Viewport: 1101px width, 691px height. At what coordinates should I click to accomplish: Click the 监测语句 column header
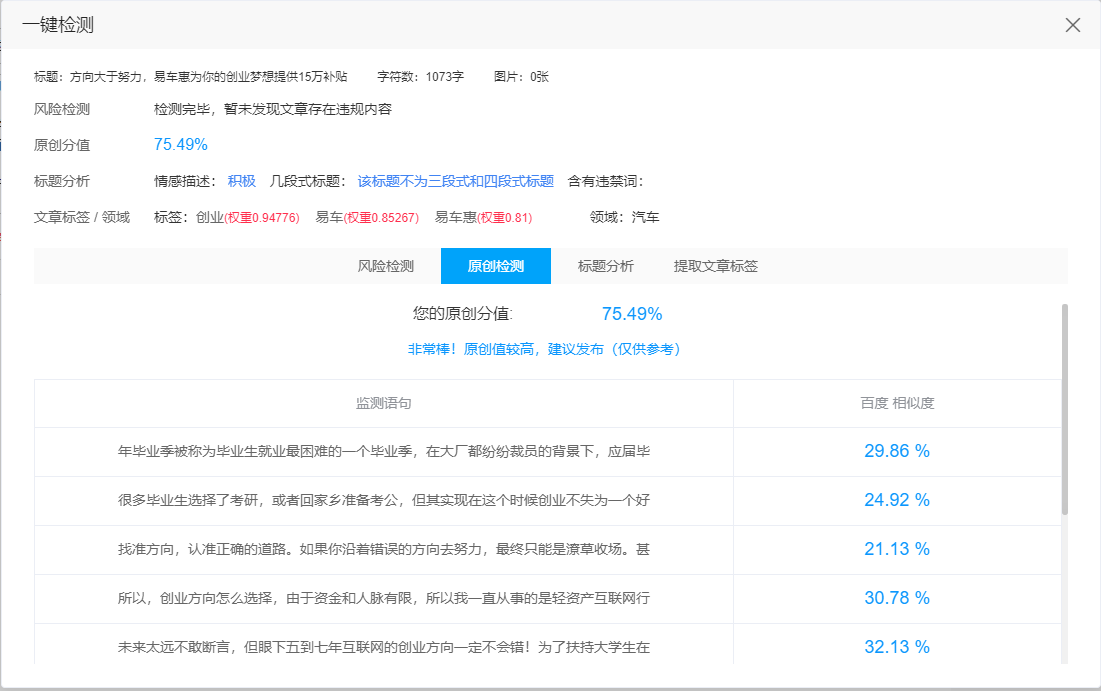(383, 403)
